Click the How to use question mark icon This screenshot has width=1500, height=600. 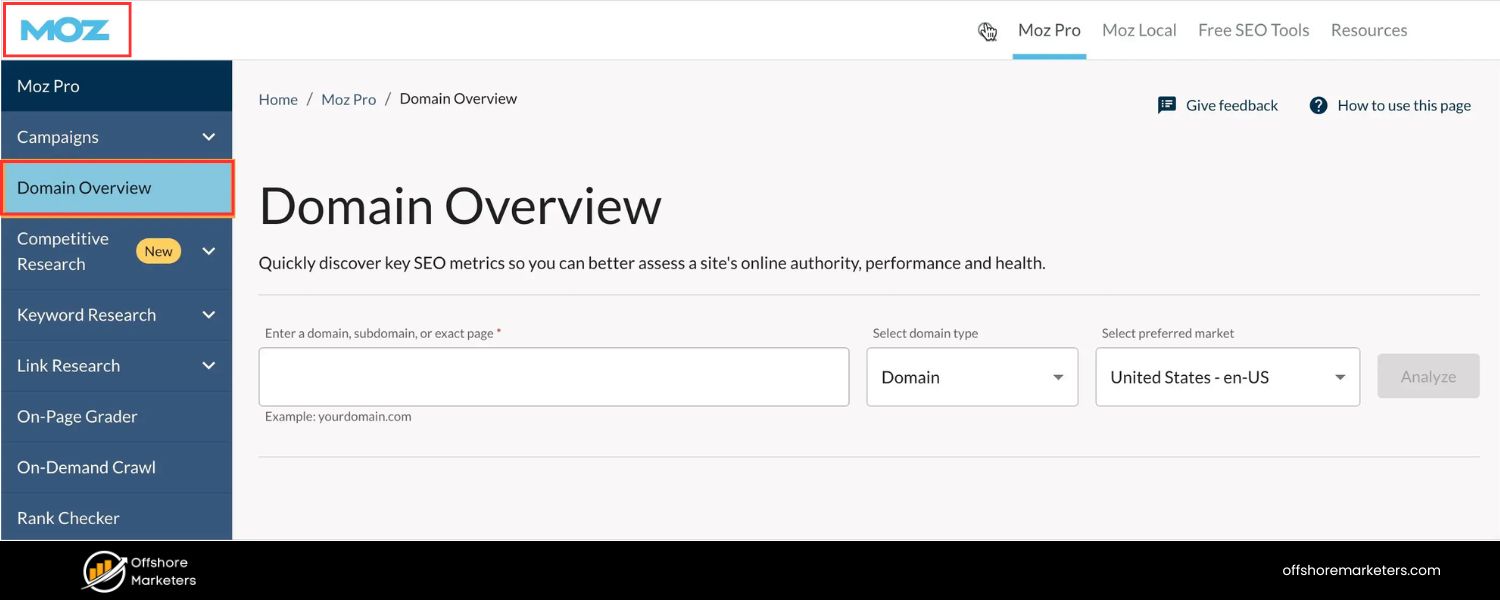coord(1318,105)
